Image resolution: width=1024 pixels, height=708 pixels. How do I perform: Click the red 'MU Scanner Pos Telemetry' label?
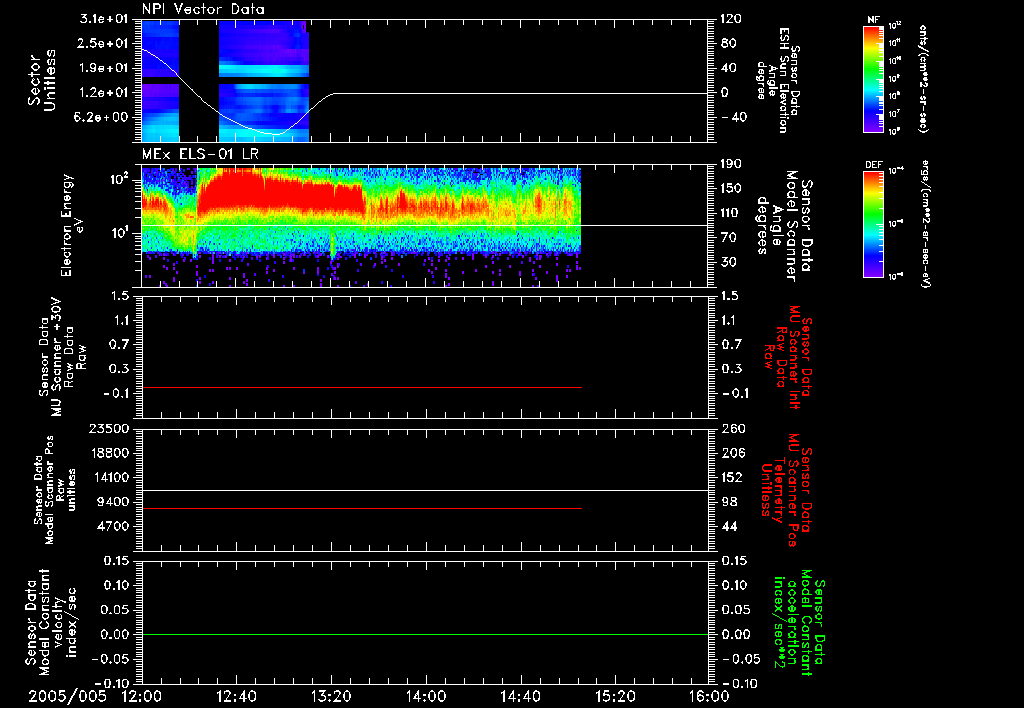click(786, 490)
